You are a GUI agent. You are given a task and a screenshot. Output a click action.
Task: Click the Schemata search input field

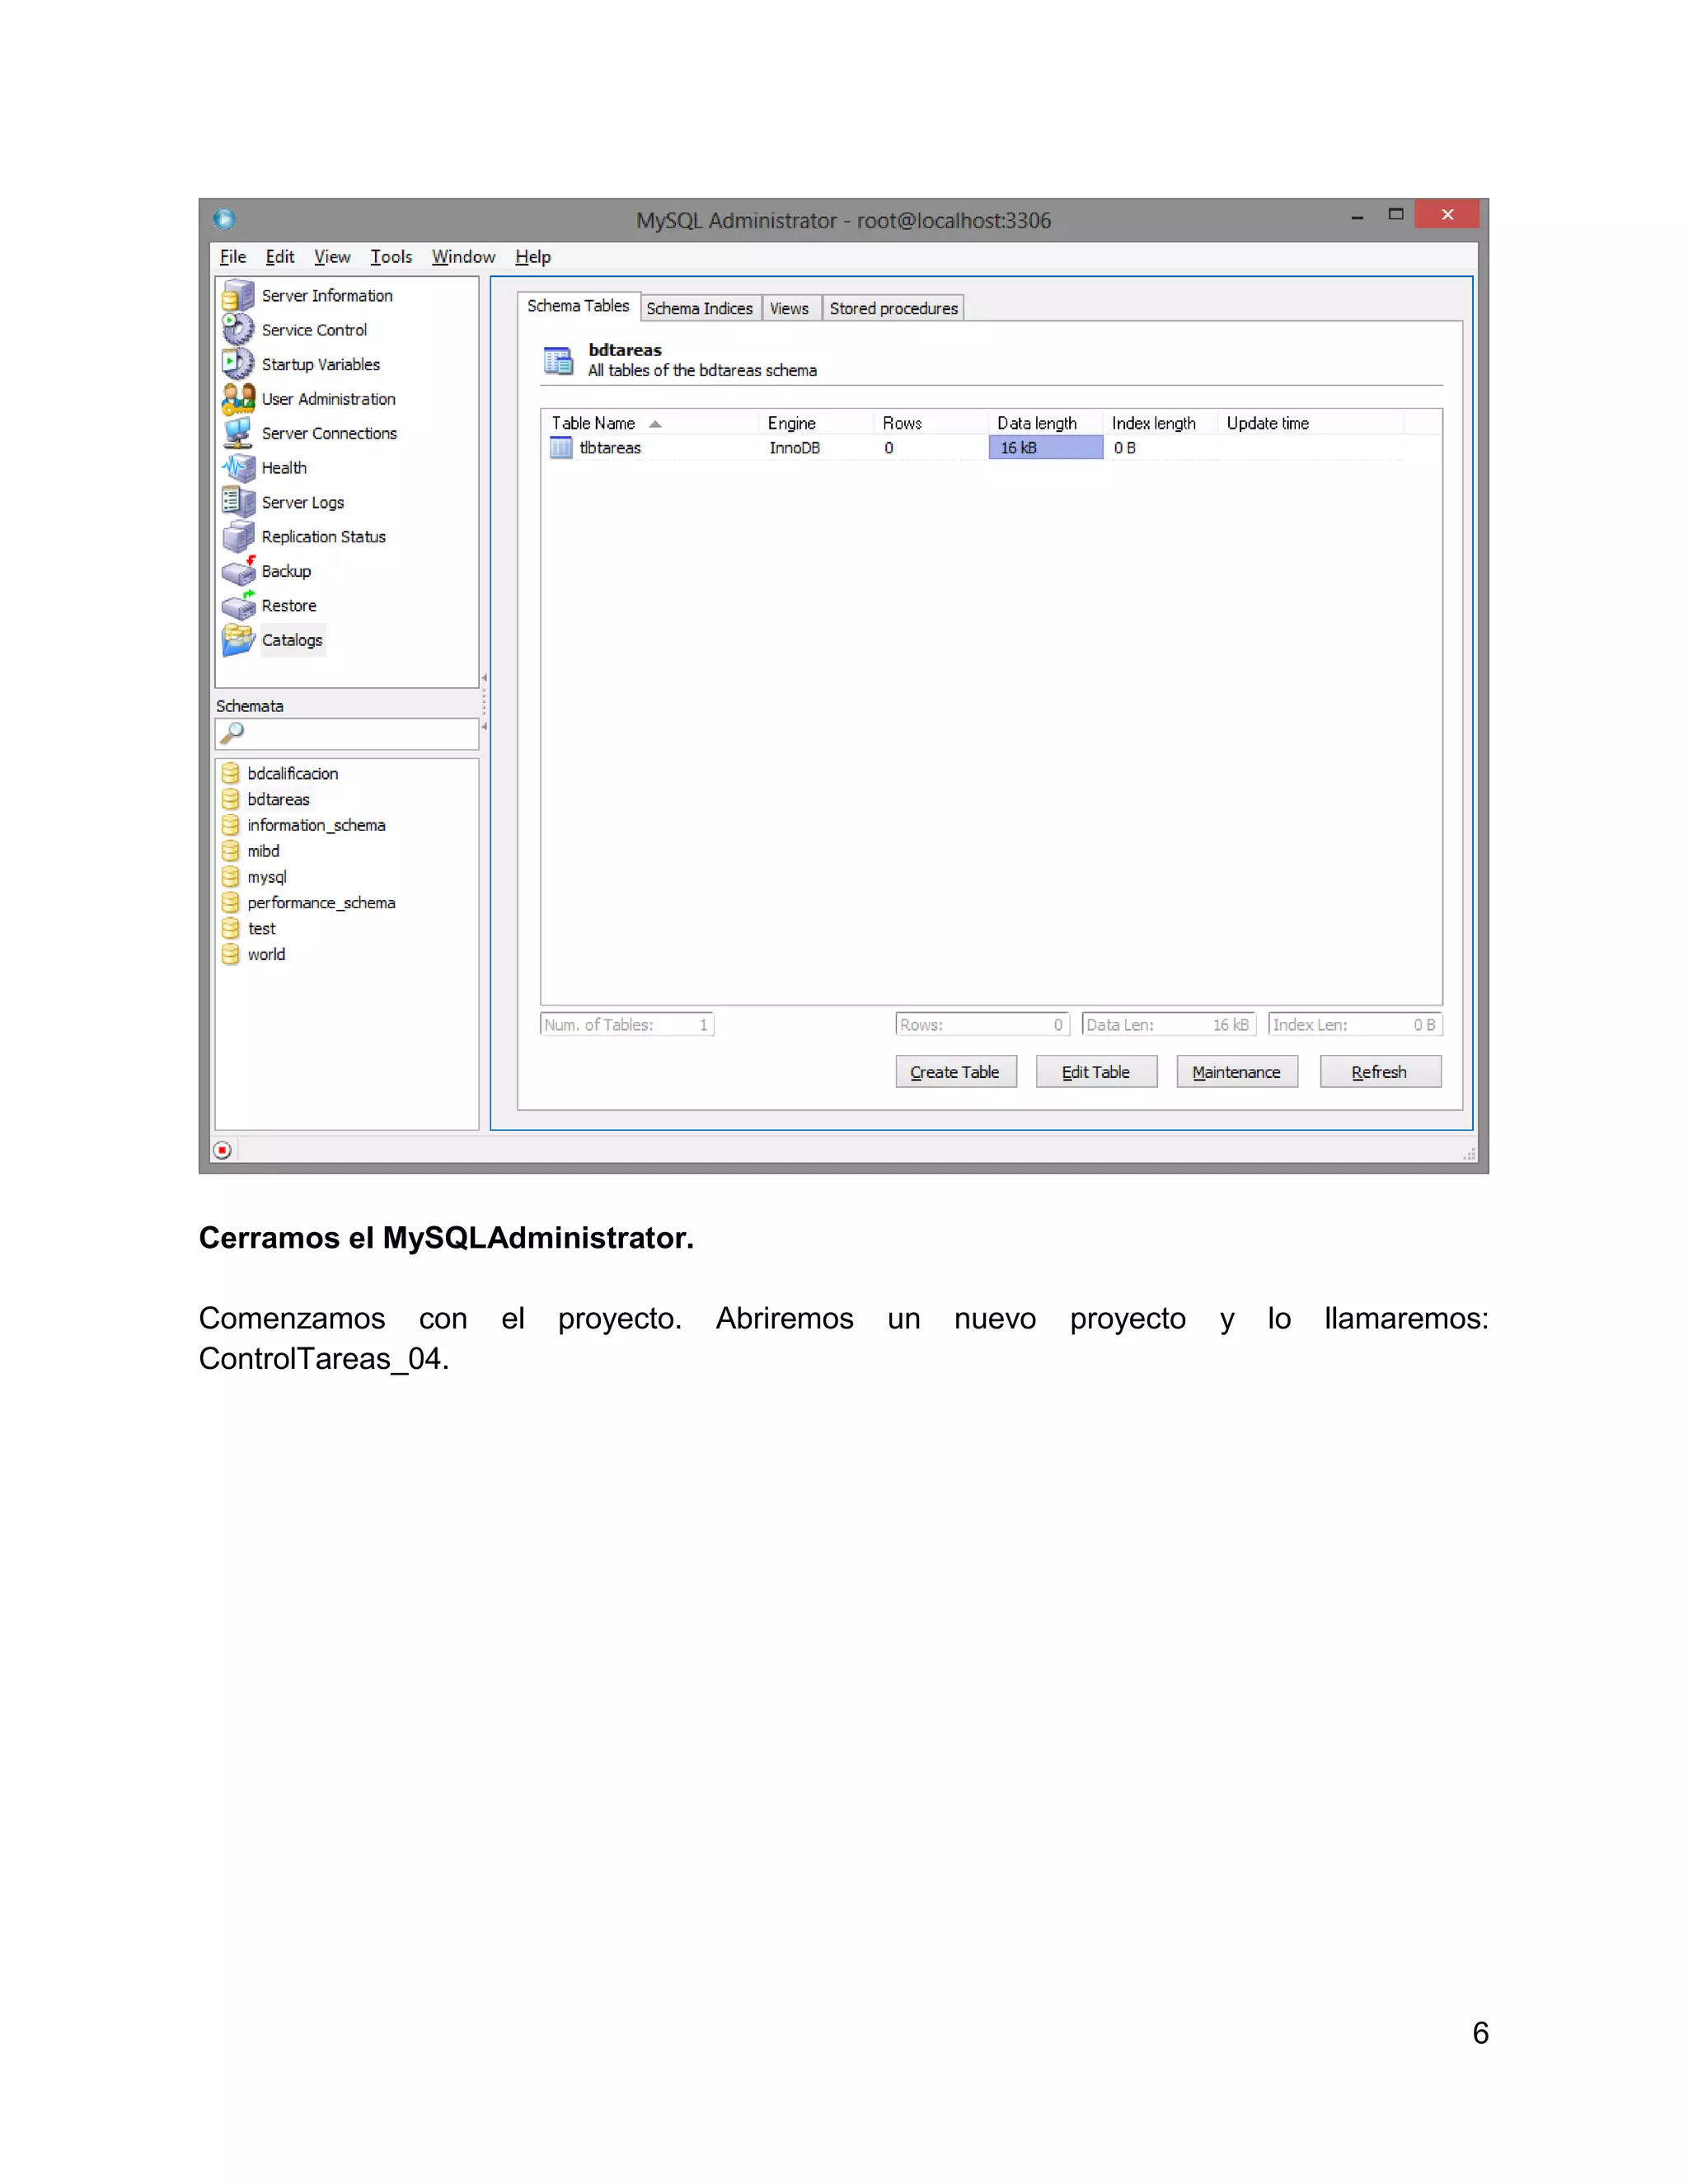(347, 734)
